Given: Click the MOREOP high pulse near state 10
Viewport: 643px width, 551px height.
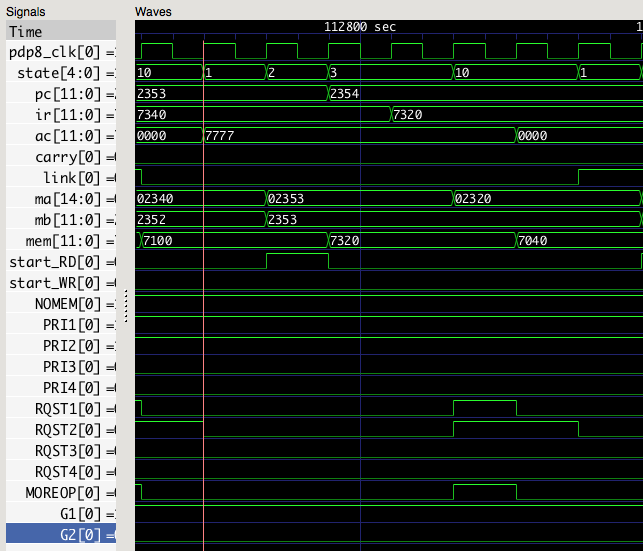Looking at the screenshot, I should [x=485, y=492].
